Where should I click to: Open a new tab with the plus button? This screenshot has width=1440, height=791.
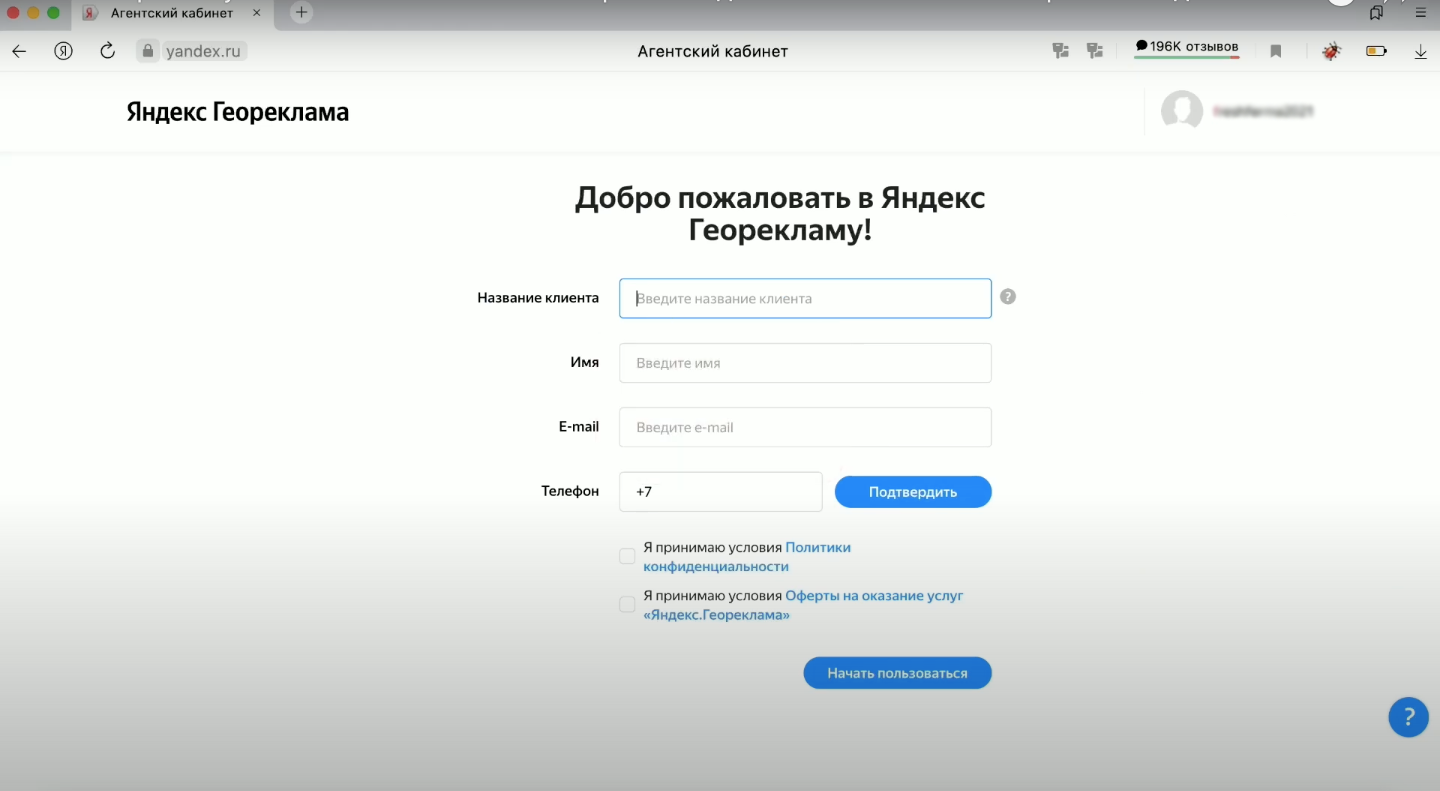tap(301, 13)
